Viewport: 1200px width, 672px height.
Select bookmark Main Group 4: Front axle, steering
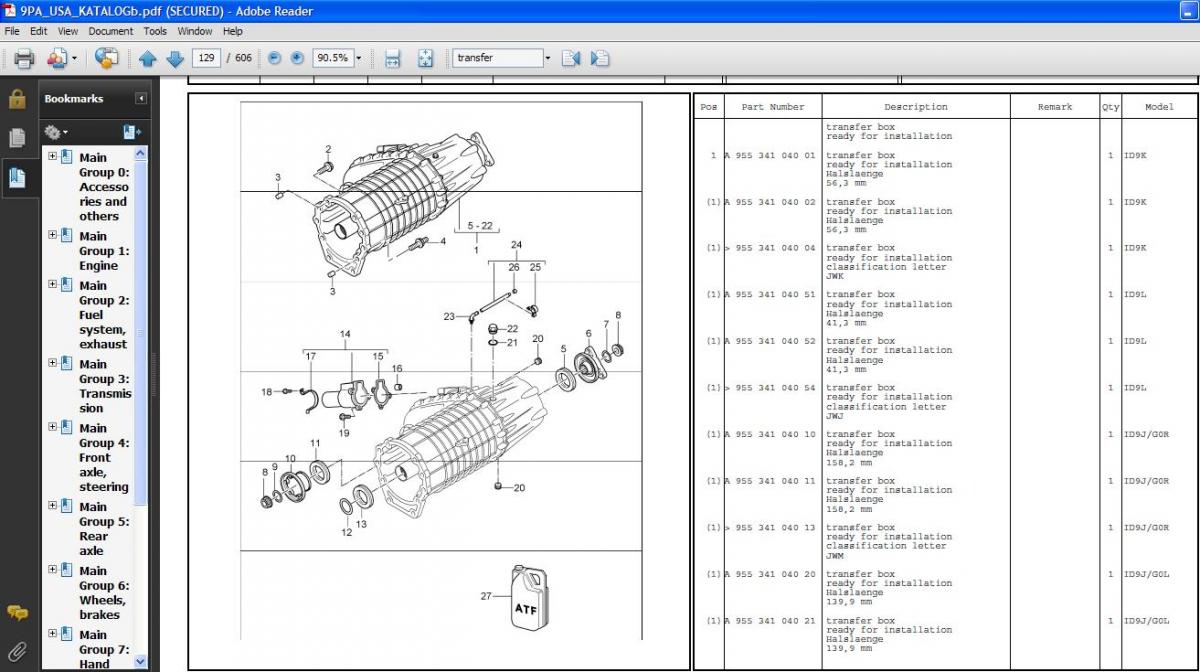point(104,457)
